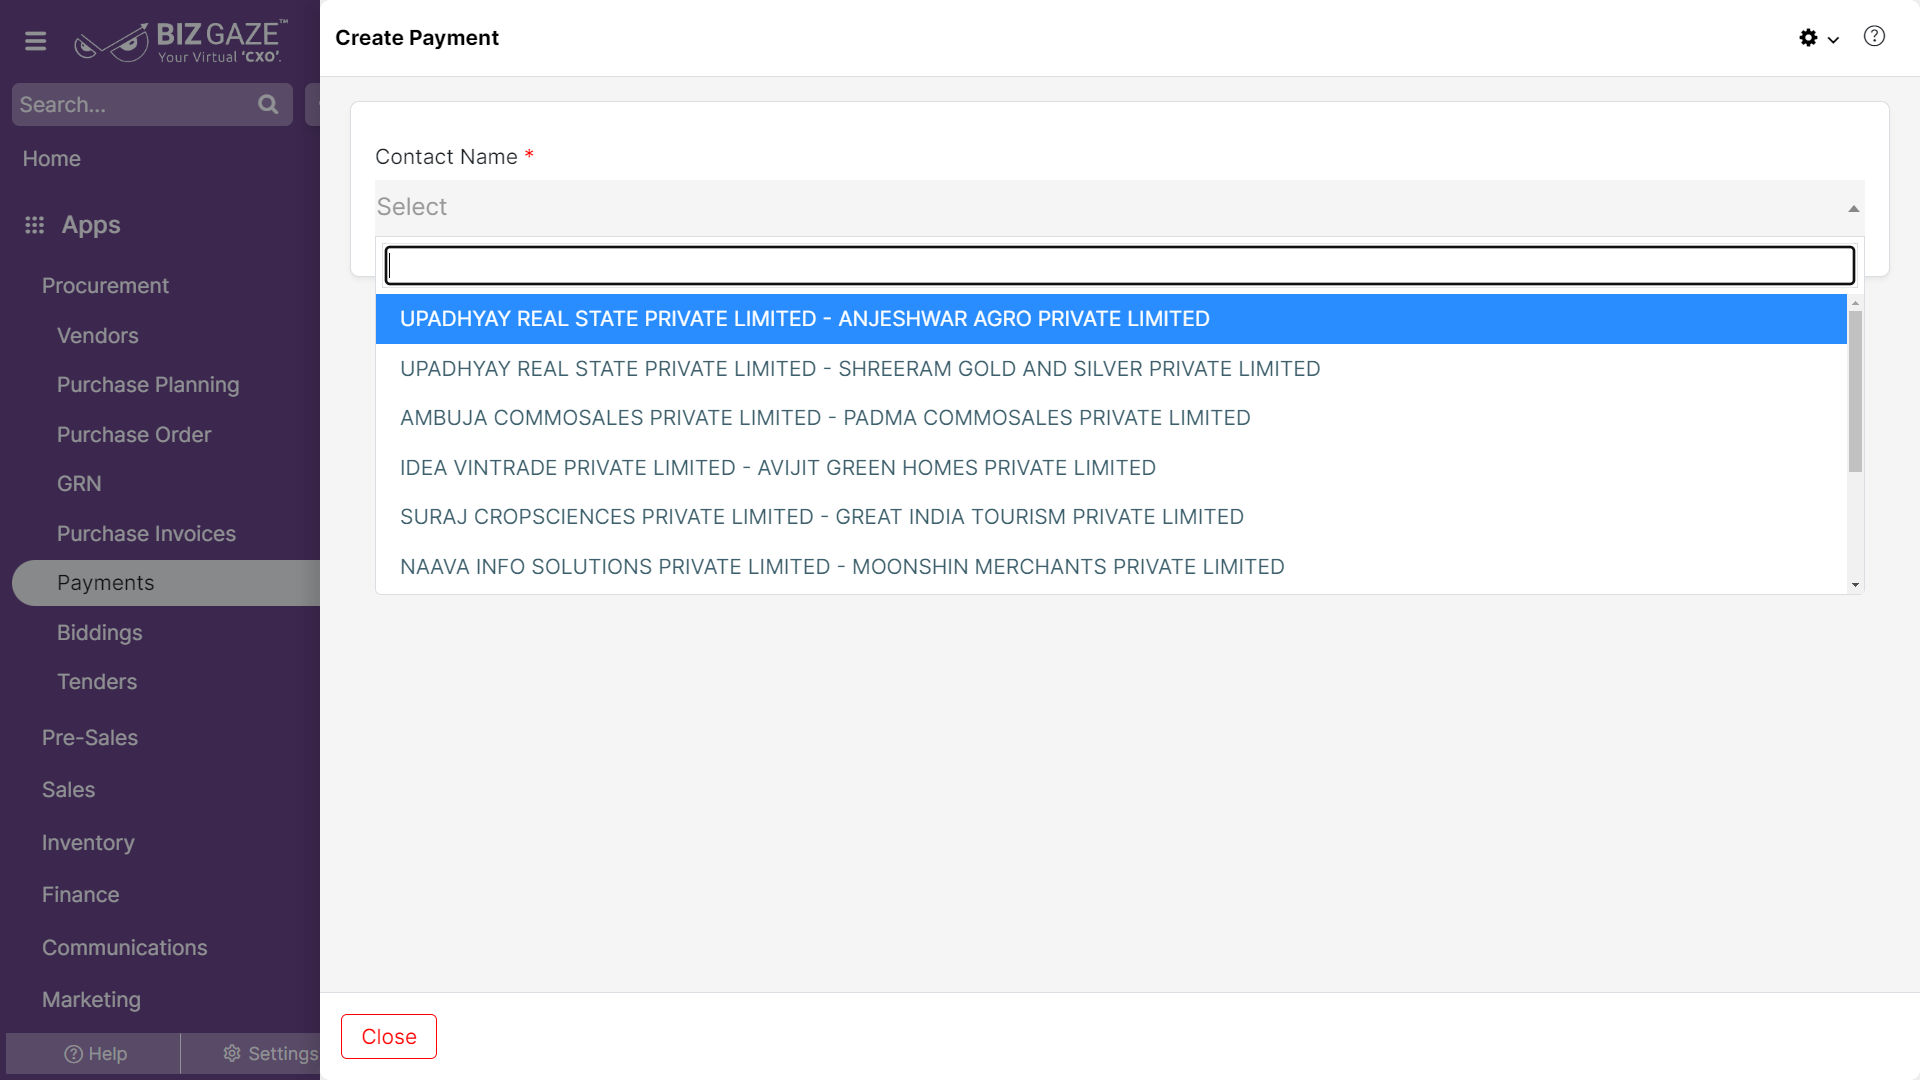Select NAAVA INFO SOLUTIONS - MOONSHIN MERCHANTS option
Screen dimensions: 1920x1080
pyautogui.click(x=1111, y=567)
